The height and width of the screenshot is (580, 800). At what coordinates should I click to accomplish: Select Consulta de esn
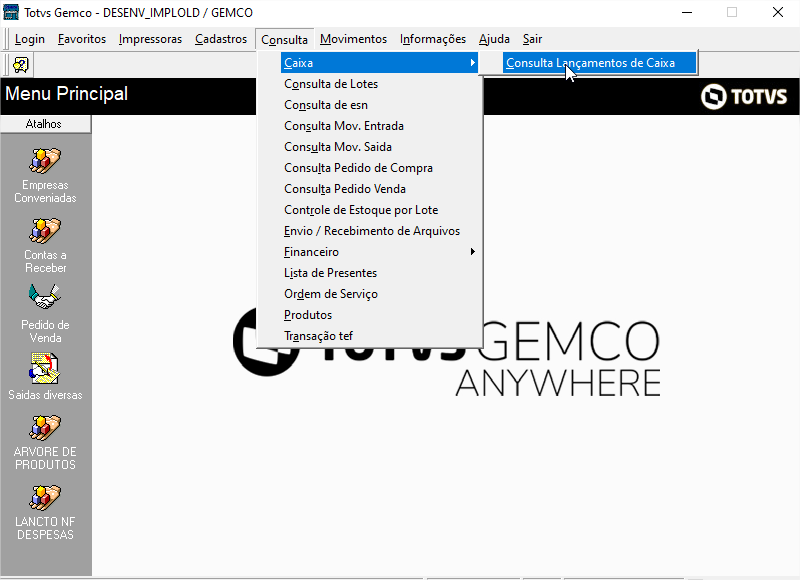pyautogui.click(x=380, y=105)
